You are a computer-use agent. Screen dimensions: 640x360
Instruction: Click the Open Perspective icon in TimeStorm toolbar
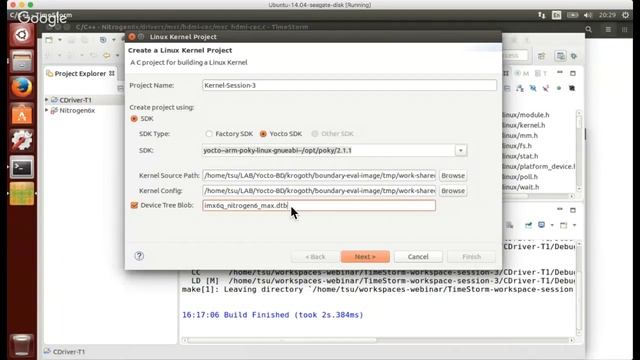tap(541, 56)
